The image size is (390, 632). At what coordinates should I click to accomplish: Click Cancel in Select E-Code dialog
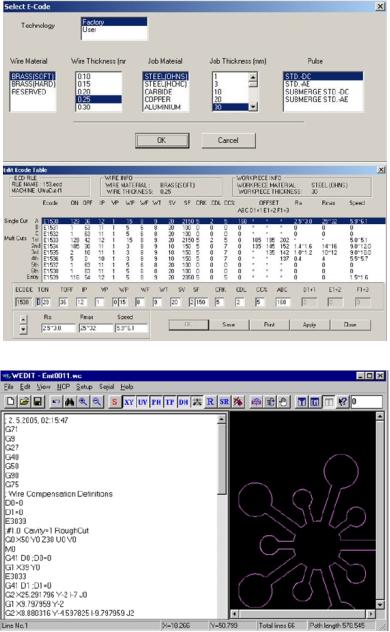(x=228, y=140)
